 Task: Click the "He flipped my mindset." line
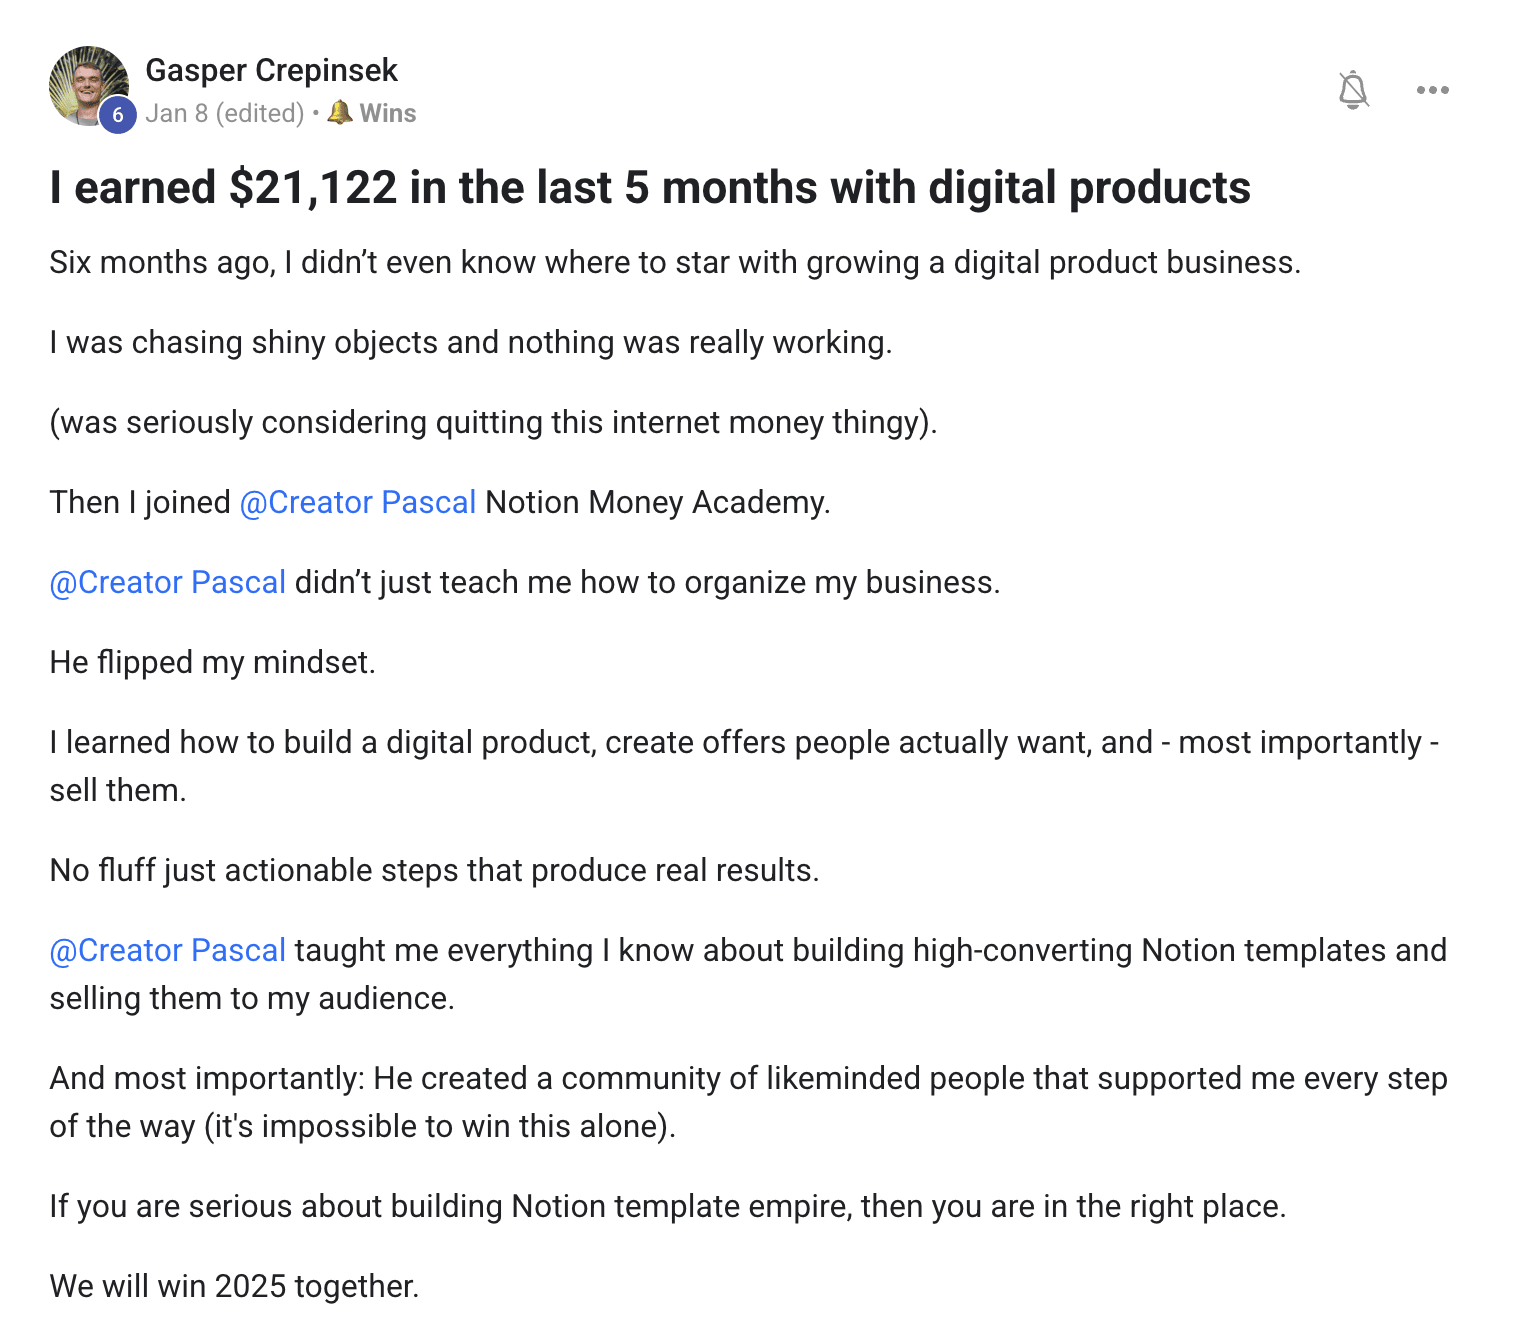tap(212, 662)
